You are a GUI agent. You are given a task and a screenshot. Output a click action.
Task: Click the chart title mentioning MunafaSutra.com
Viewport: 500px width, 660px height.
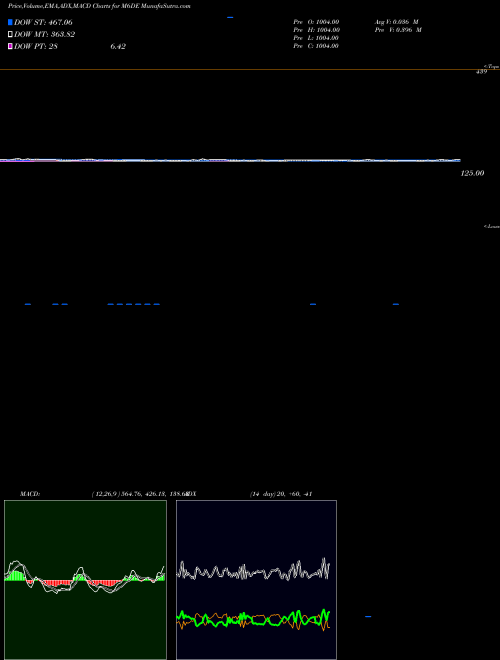click(x=99, y=6)
